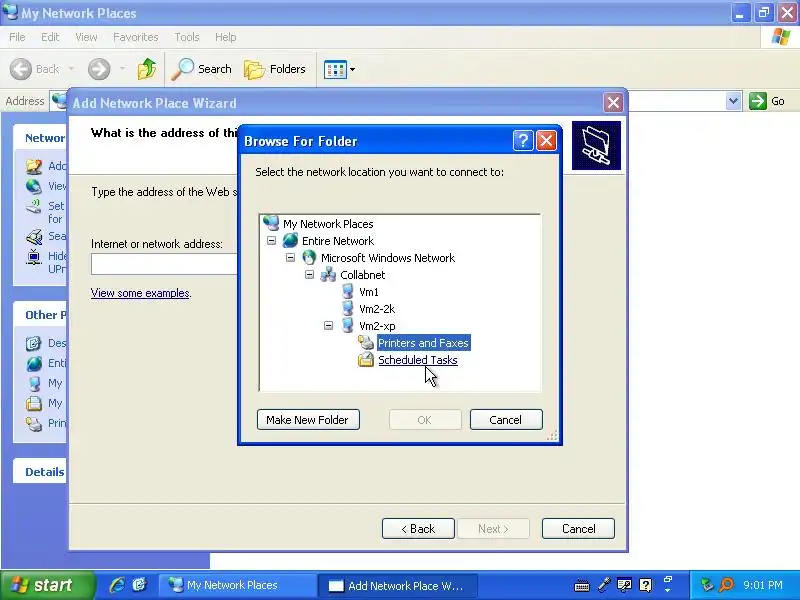Click the Up folder toolbar icon
Screen dimensions: 800x600
(x=147, y=69)
